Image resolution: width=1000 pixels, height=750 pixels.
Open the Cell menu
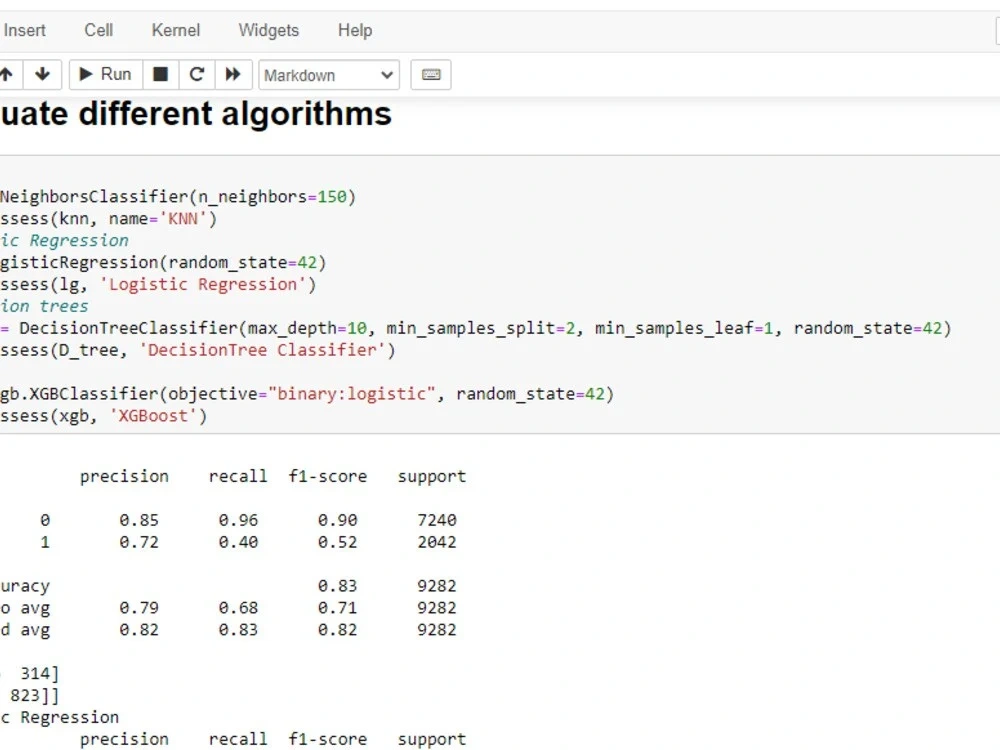coord(98,31)
